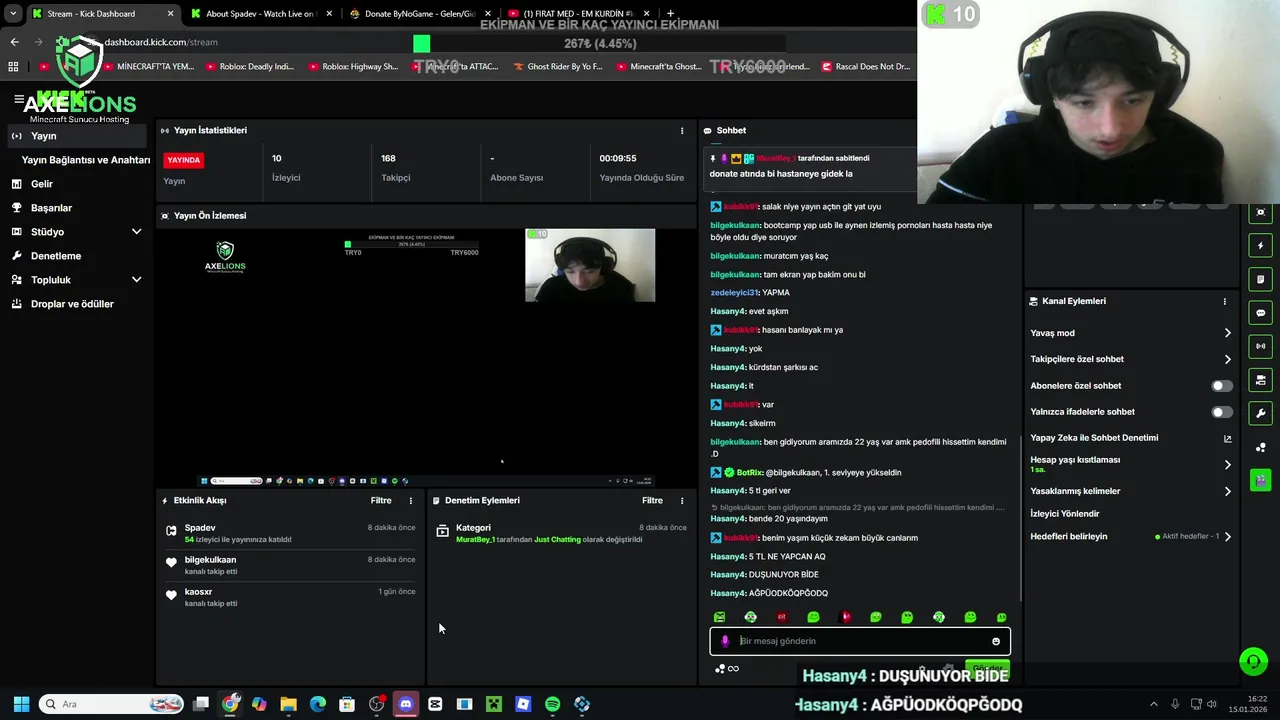Image resolution: width=1280 pixels, height=720 pixels.
Task: Click the infinity icon below chat input
Action: click(x=733, y=669)
